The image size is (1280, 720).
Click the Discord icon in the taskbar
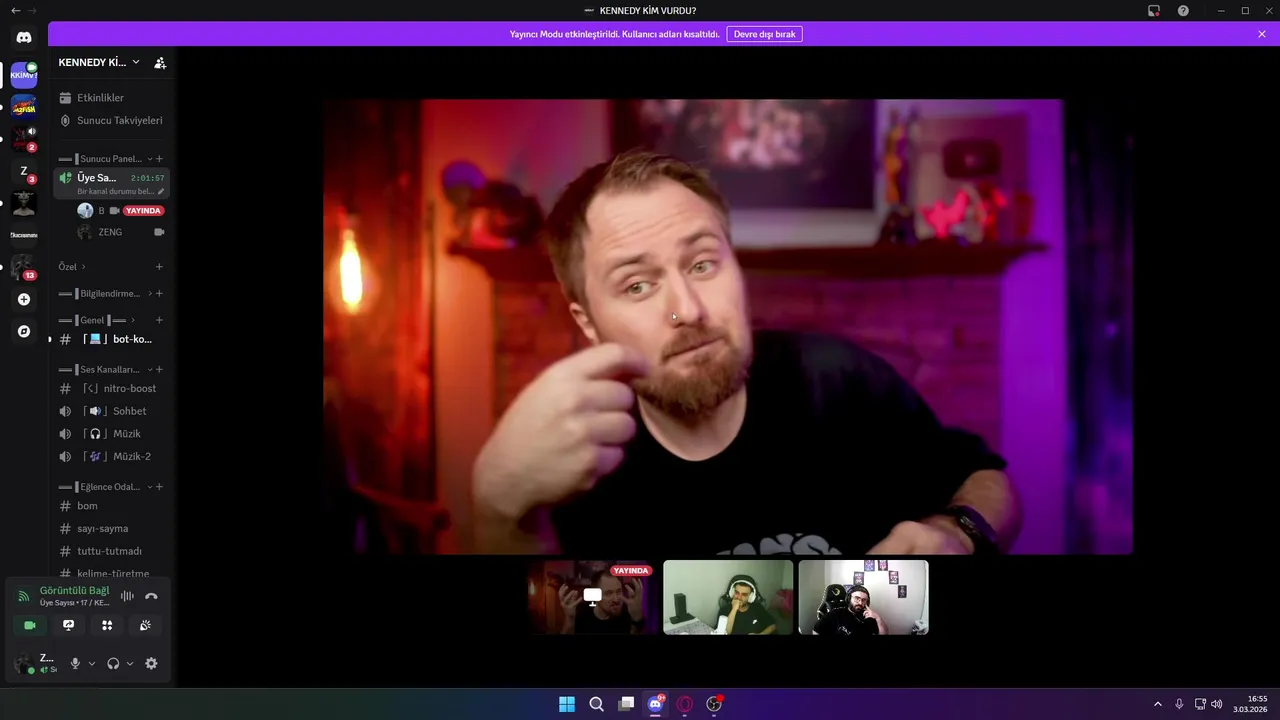click(x=656, y=704)
